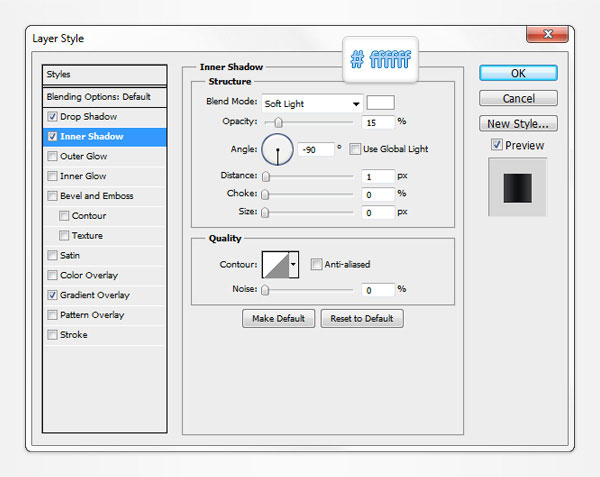
Task: Select the Stroke style row
Action: 105,335
